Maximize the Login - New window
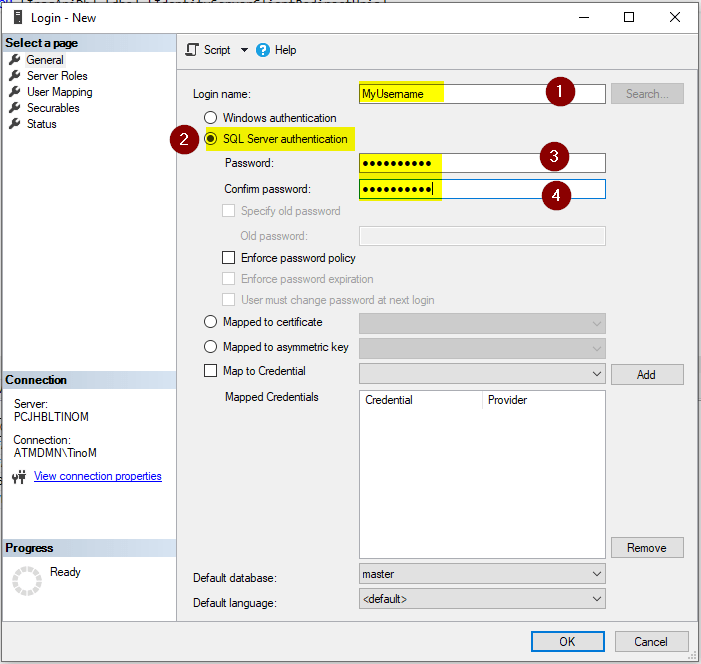The image size is (701, 664). tap(629, 17)
